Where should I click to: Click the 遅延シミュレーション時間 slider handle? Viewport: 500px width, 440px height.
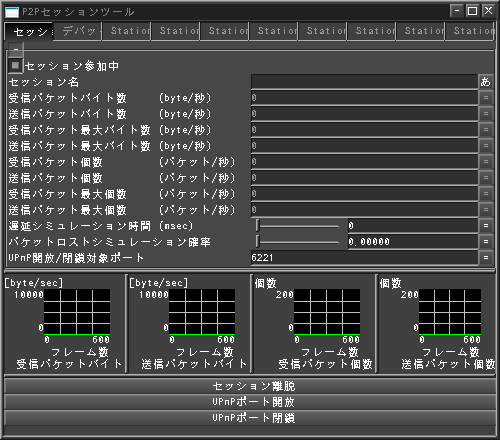(257, 226)
